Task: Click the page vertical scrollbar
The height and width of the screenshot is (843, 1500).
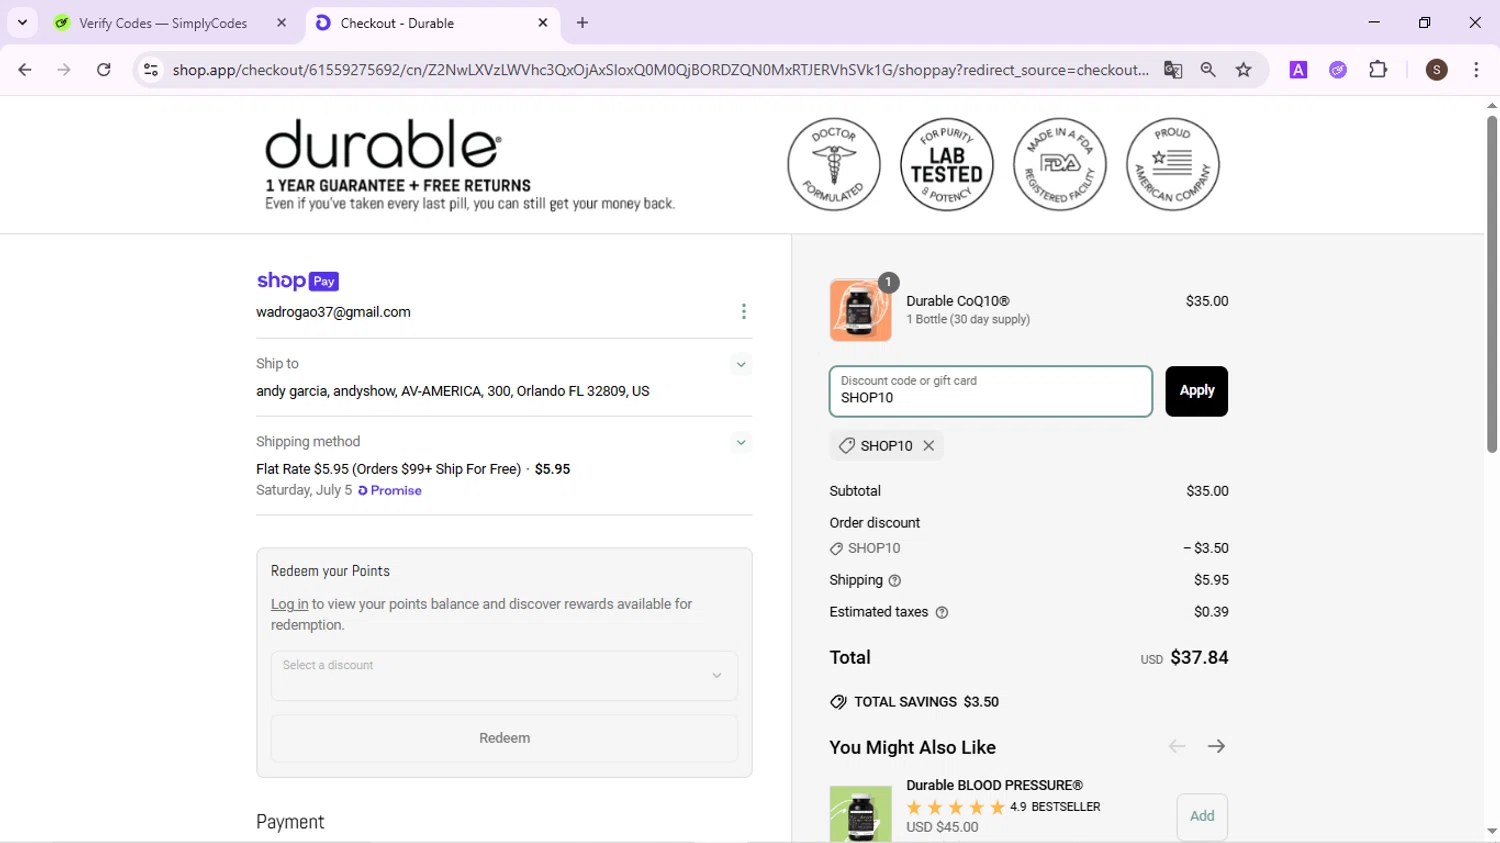Action: pyautogui.click(x=1492, y=284)
